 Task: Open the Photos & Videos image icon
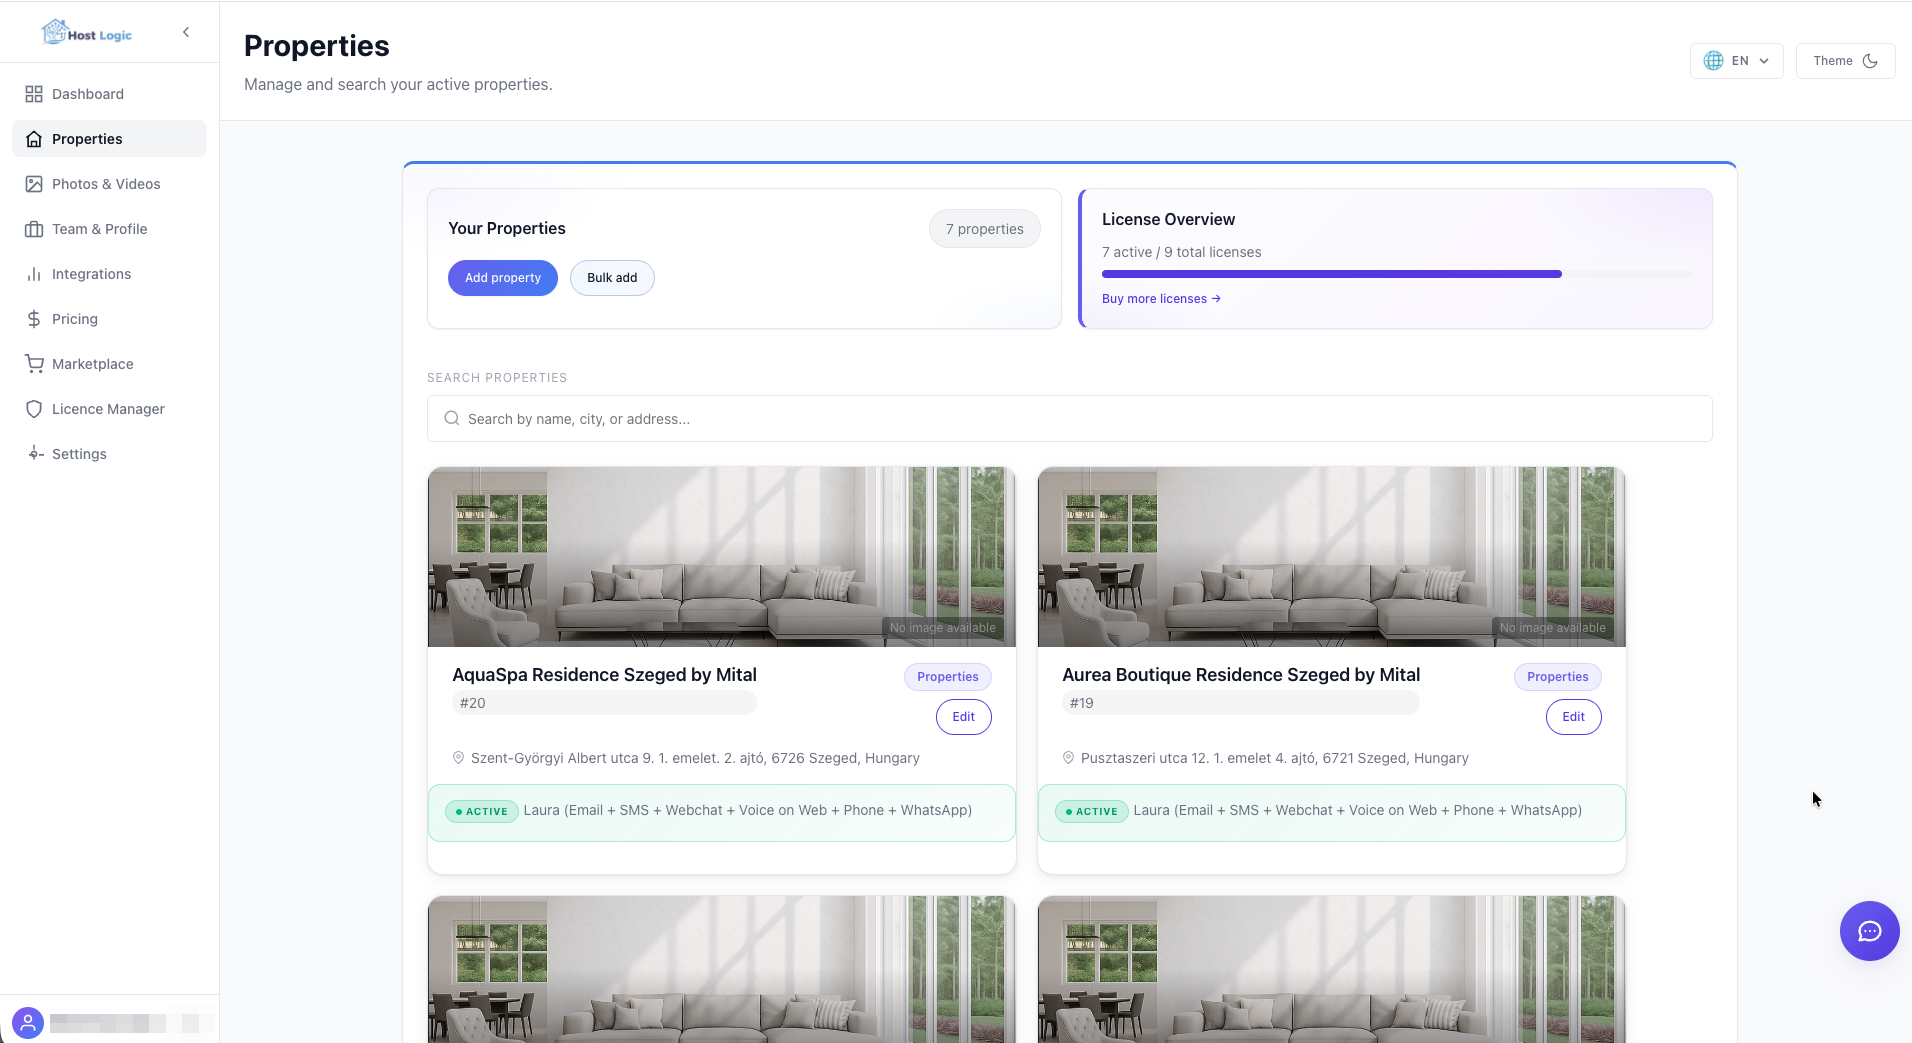34,184
